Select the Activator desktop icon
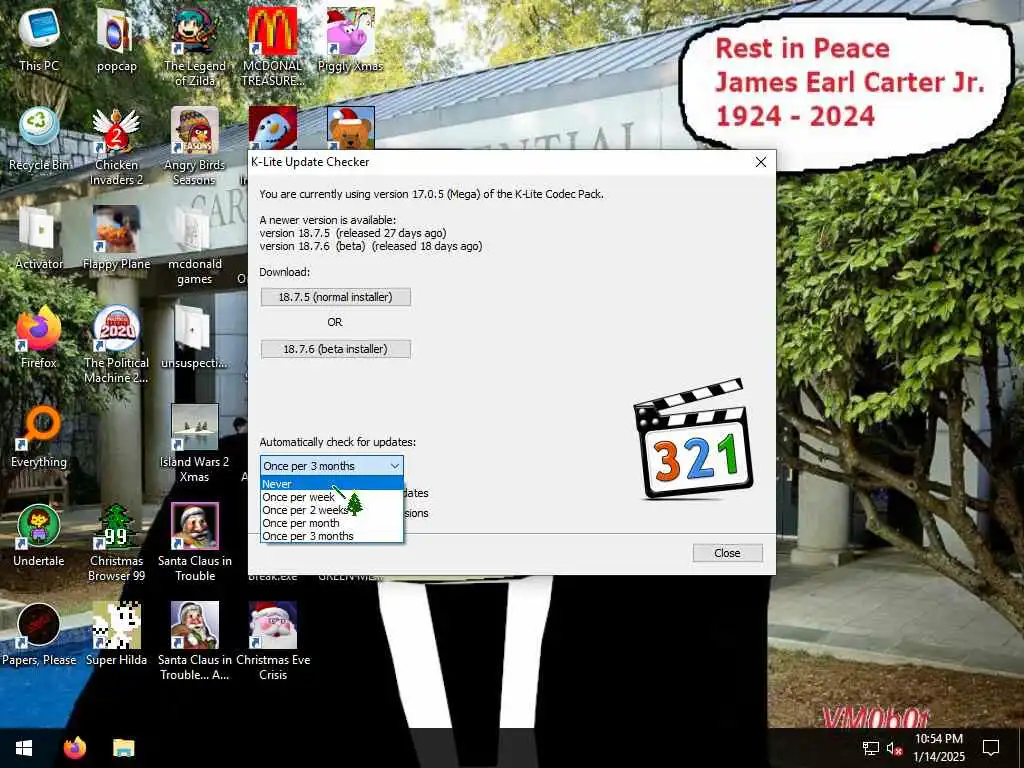This screenshot has height=768, width=1024. point(39,238)
